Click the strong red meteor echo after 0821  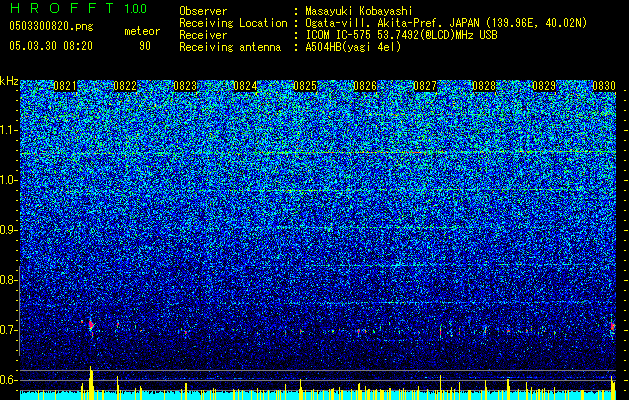pyautogui.click(x=91, y=325)
